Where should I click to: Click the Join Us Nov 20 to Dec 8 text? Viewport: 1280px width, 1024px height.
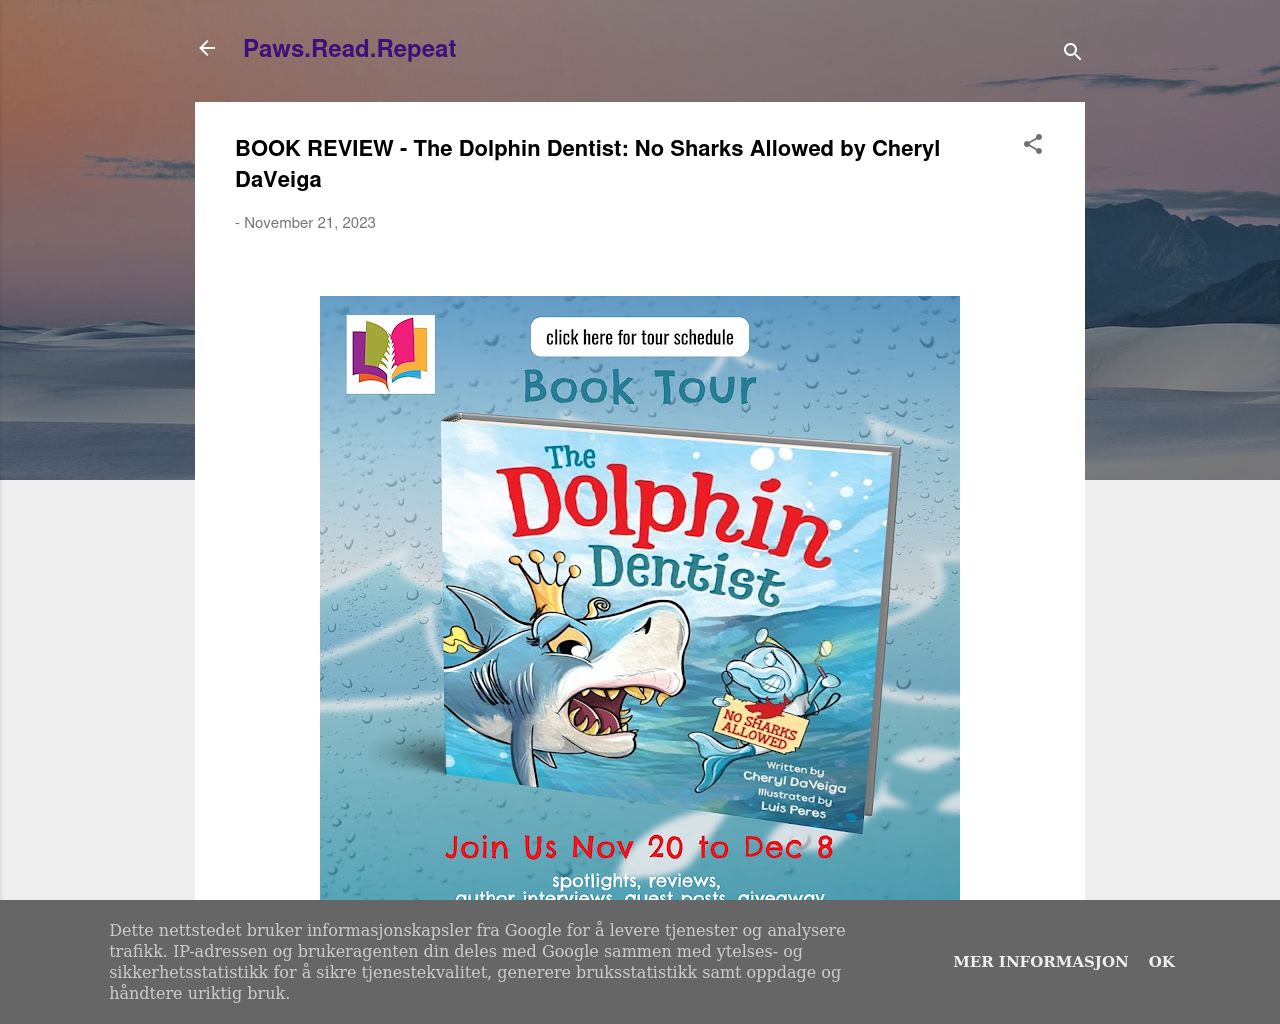click(639, 847)
